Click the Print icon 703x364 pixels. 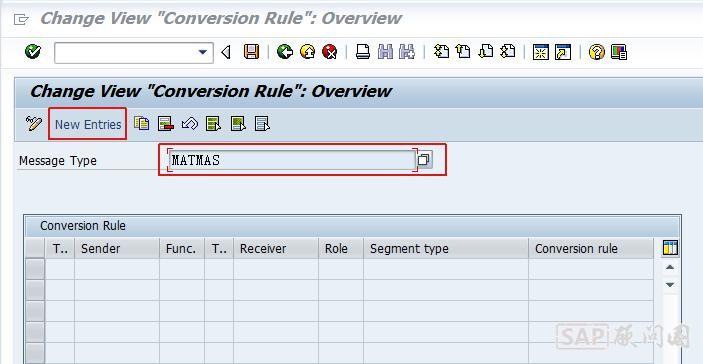point(363,52)
